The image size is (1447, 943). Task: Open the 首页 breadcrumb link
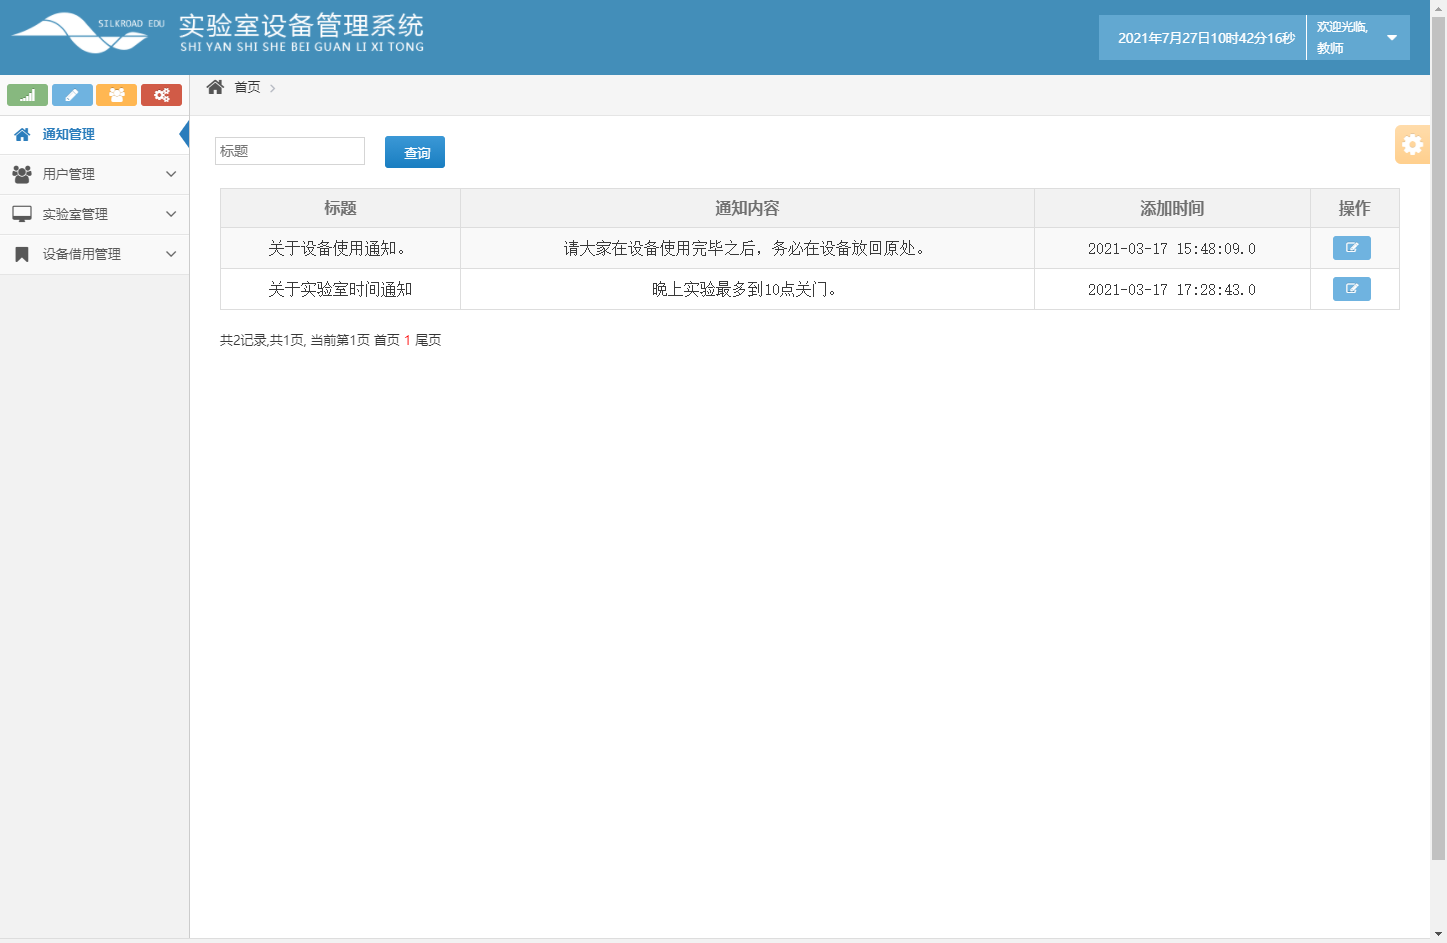246,87
